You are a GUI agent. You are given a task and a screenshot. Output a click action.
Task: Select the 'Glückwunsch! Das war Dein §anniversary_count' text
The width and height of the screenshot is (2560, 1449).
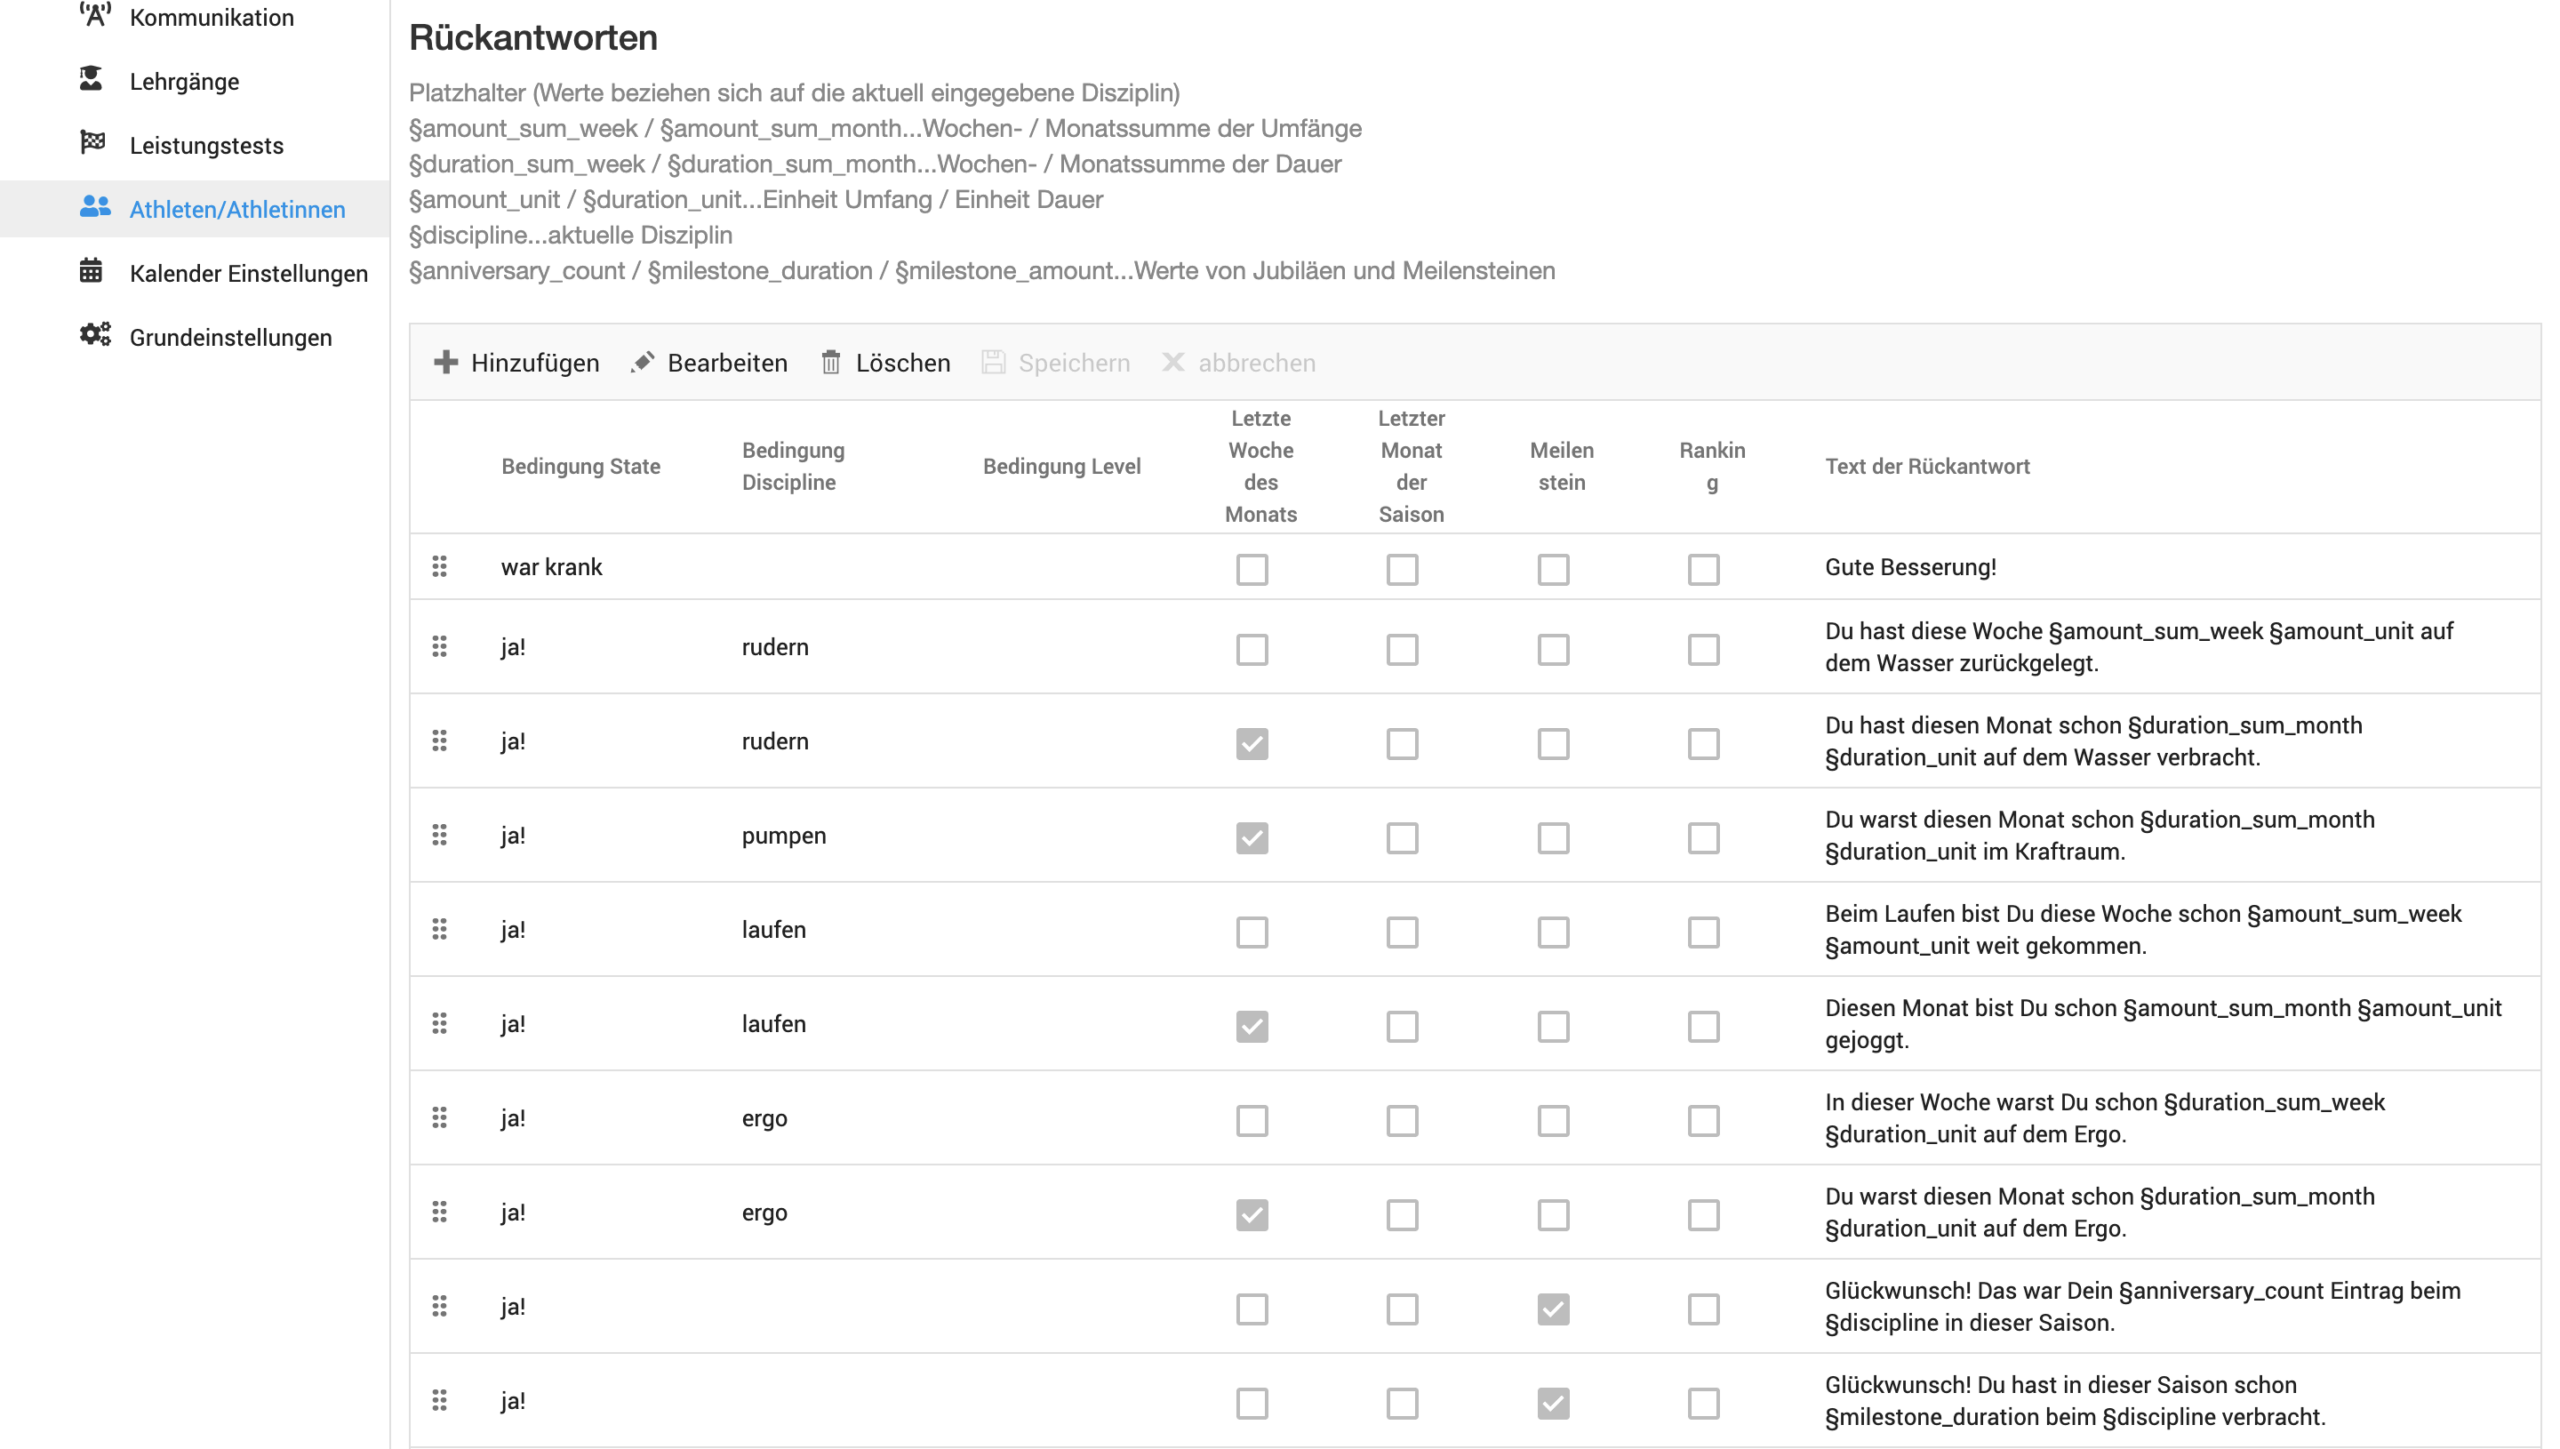[x=2142, y=1306]
